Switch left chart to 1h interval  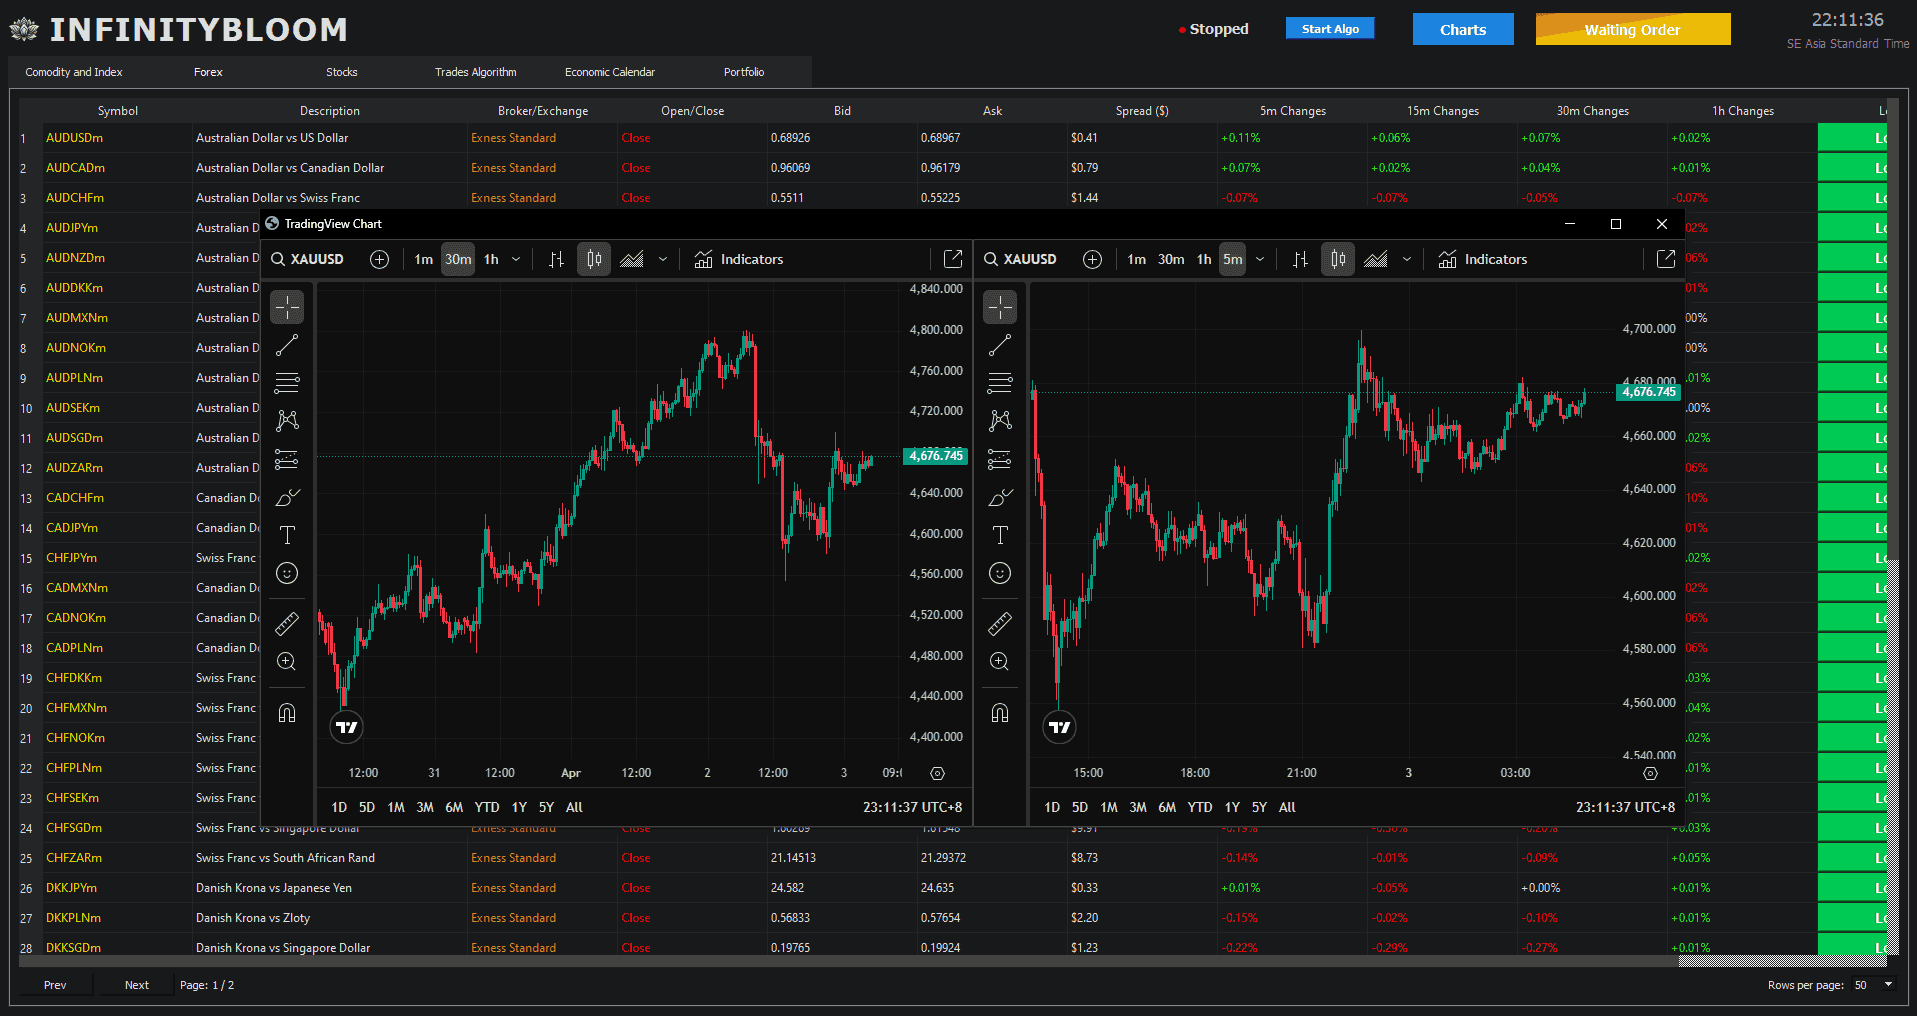tap(491, 259)
